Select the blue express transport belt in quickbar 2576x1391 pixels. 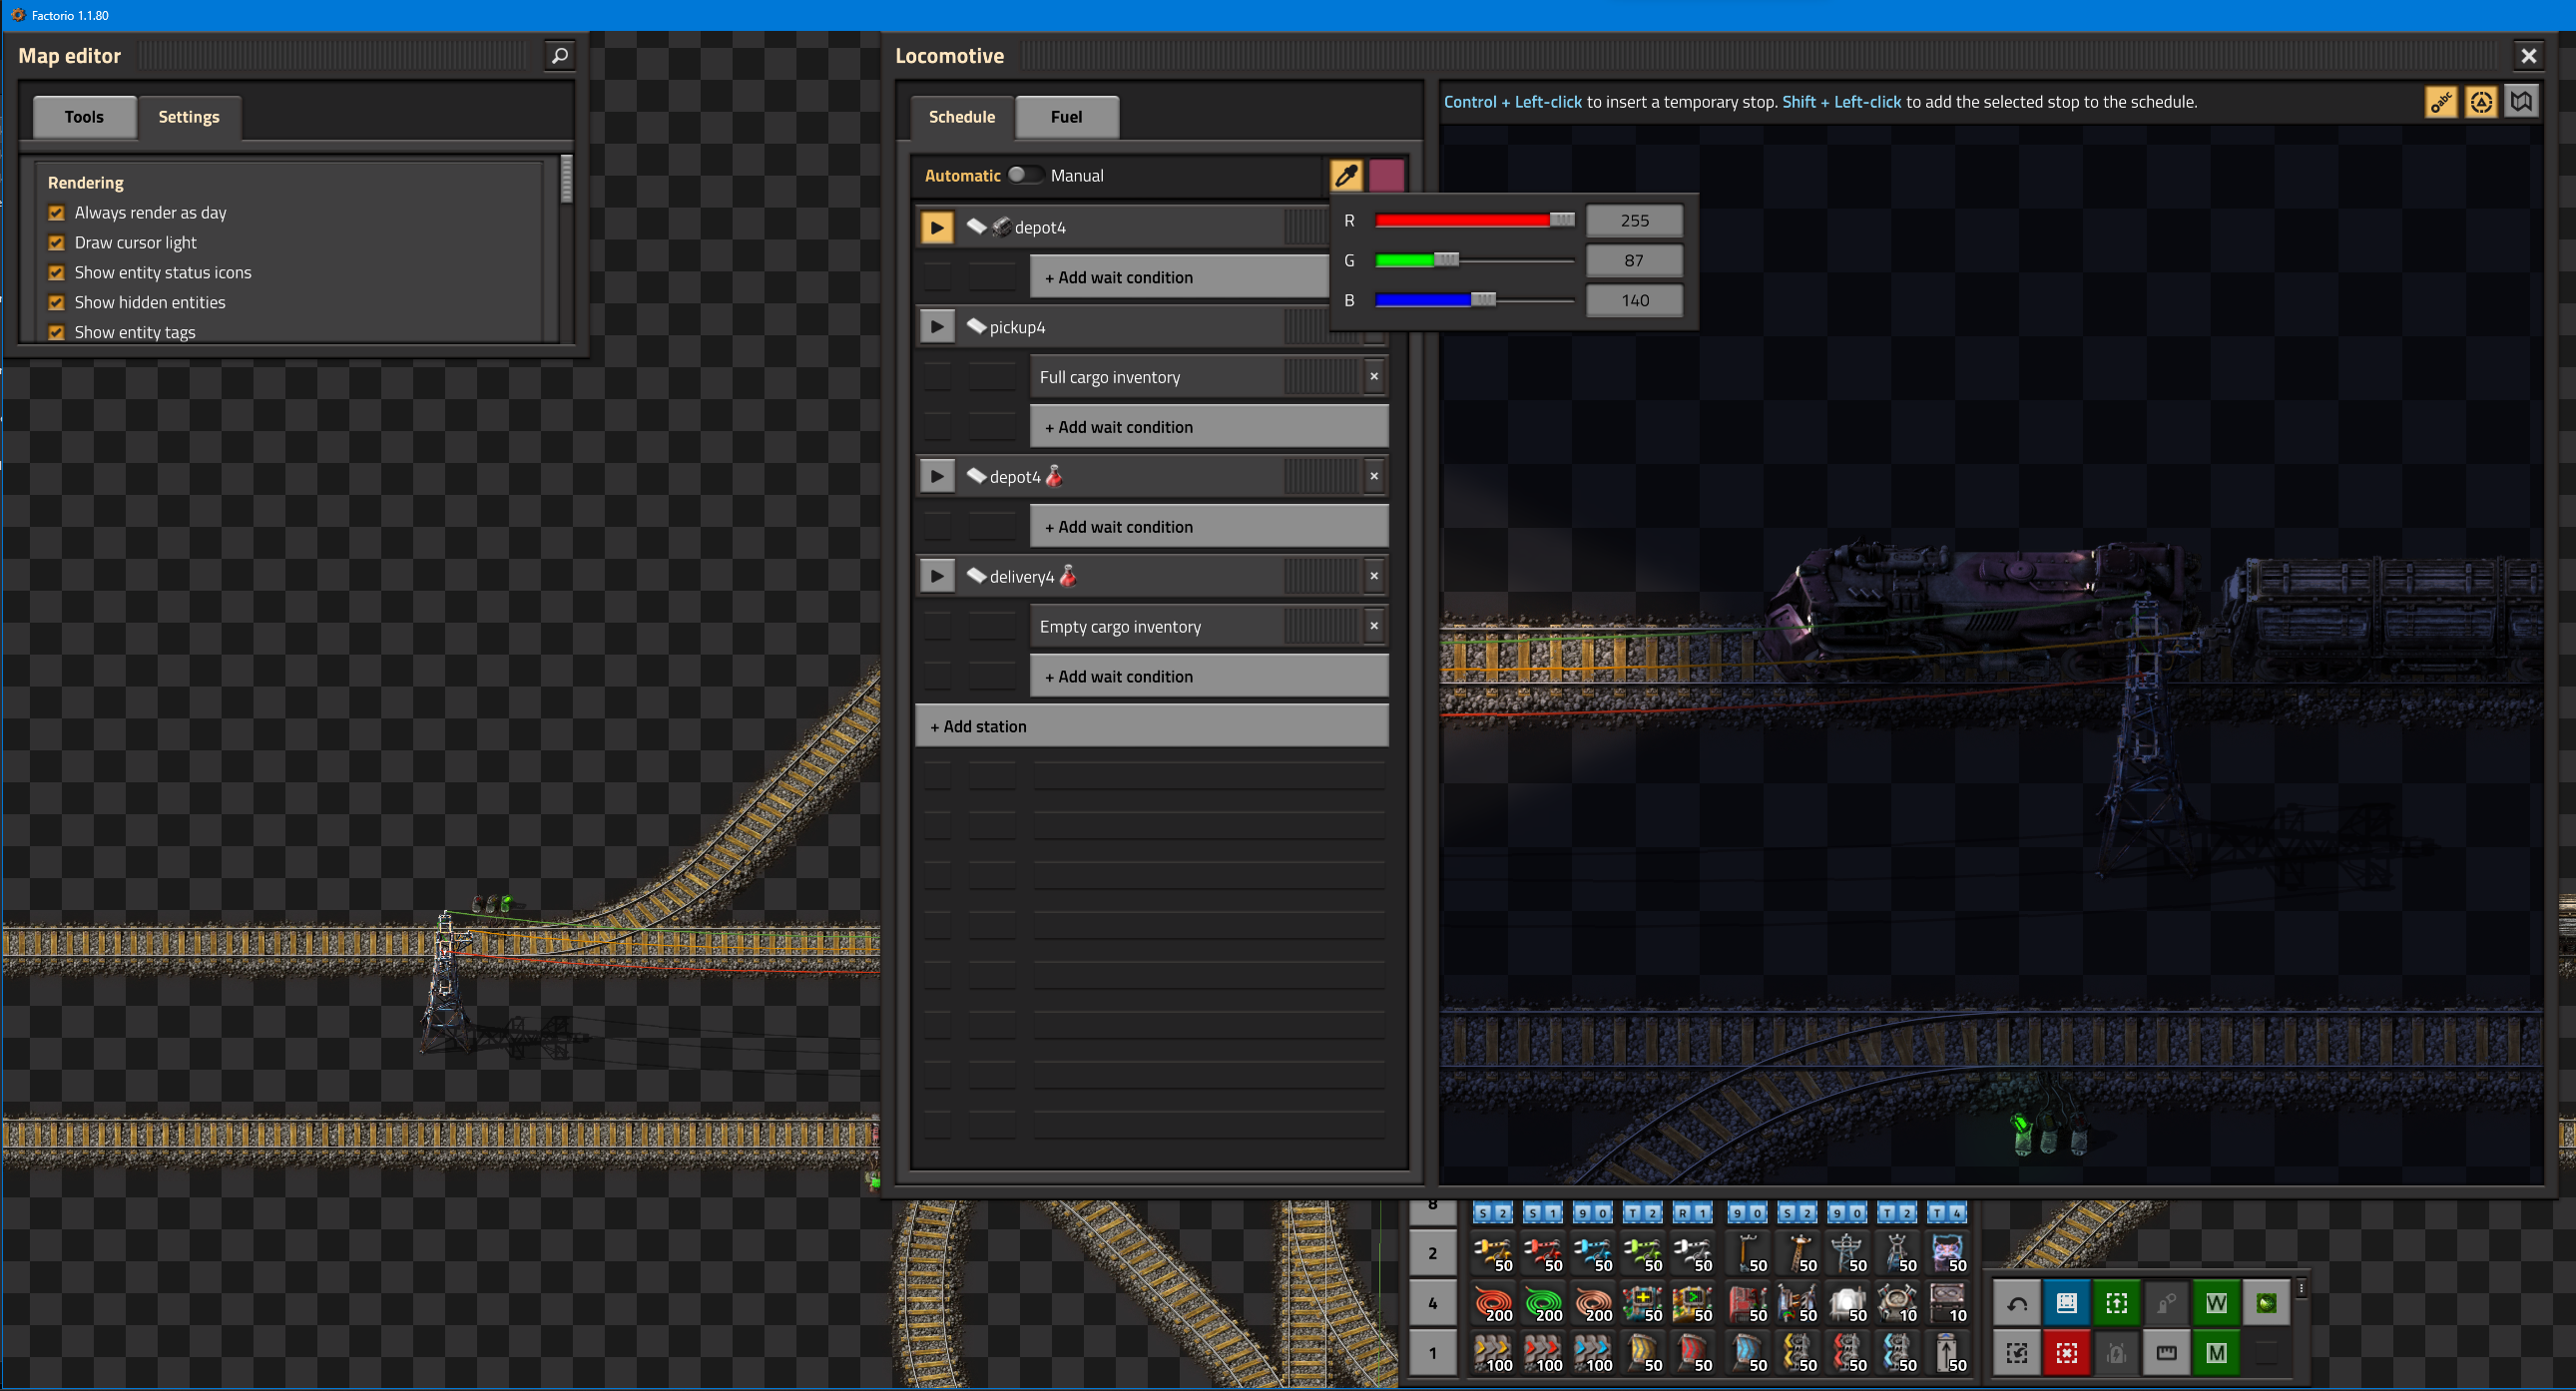(1592, 1353)
